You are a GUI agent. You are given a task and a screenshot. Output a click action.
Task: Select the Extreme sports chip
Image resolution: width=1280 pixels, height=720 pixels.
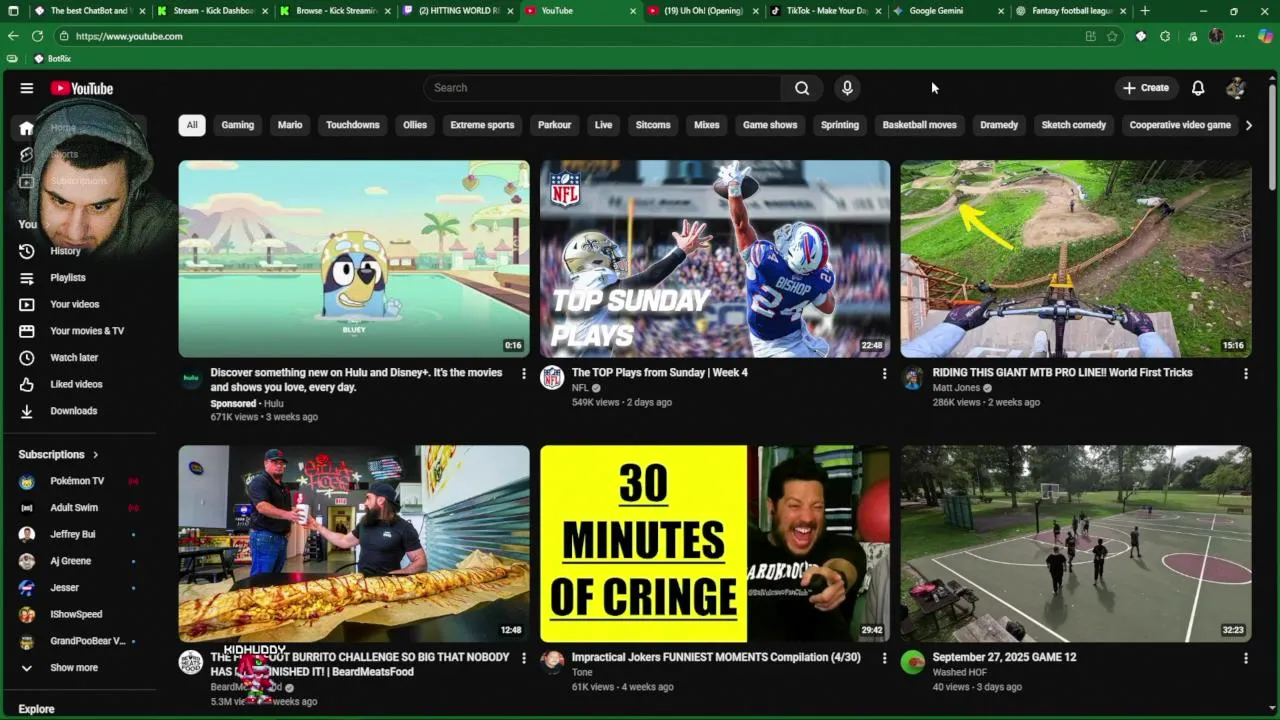tap(482, 125)
